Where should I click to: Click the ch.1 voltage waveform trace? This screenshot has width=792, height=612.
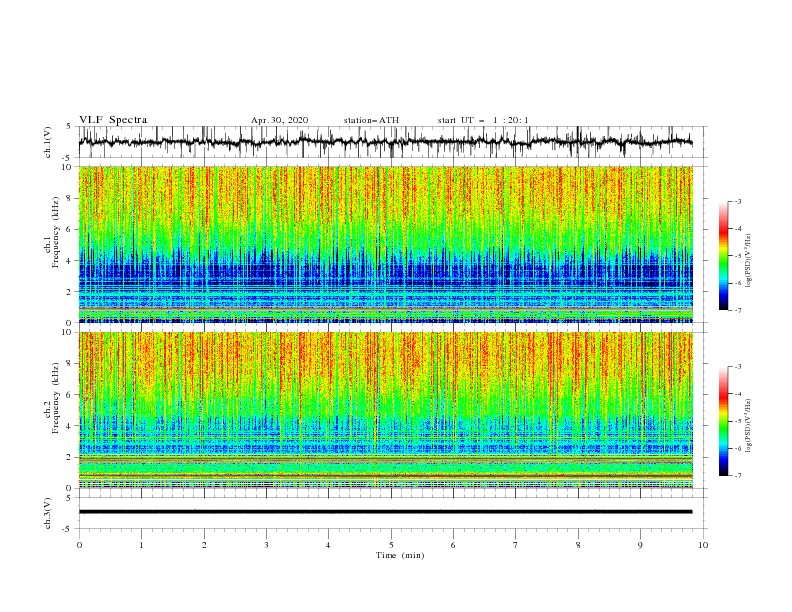(385, 142)
